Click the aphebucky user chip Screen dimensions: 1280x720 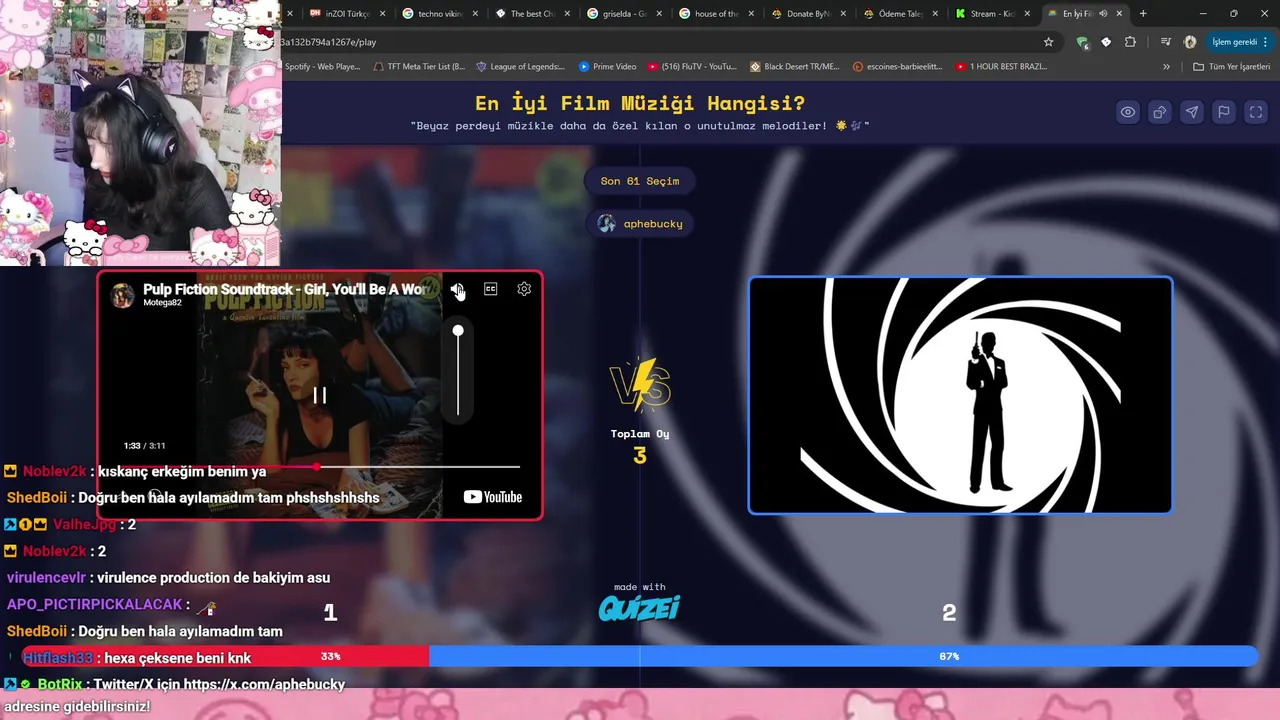[640, 223]
